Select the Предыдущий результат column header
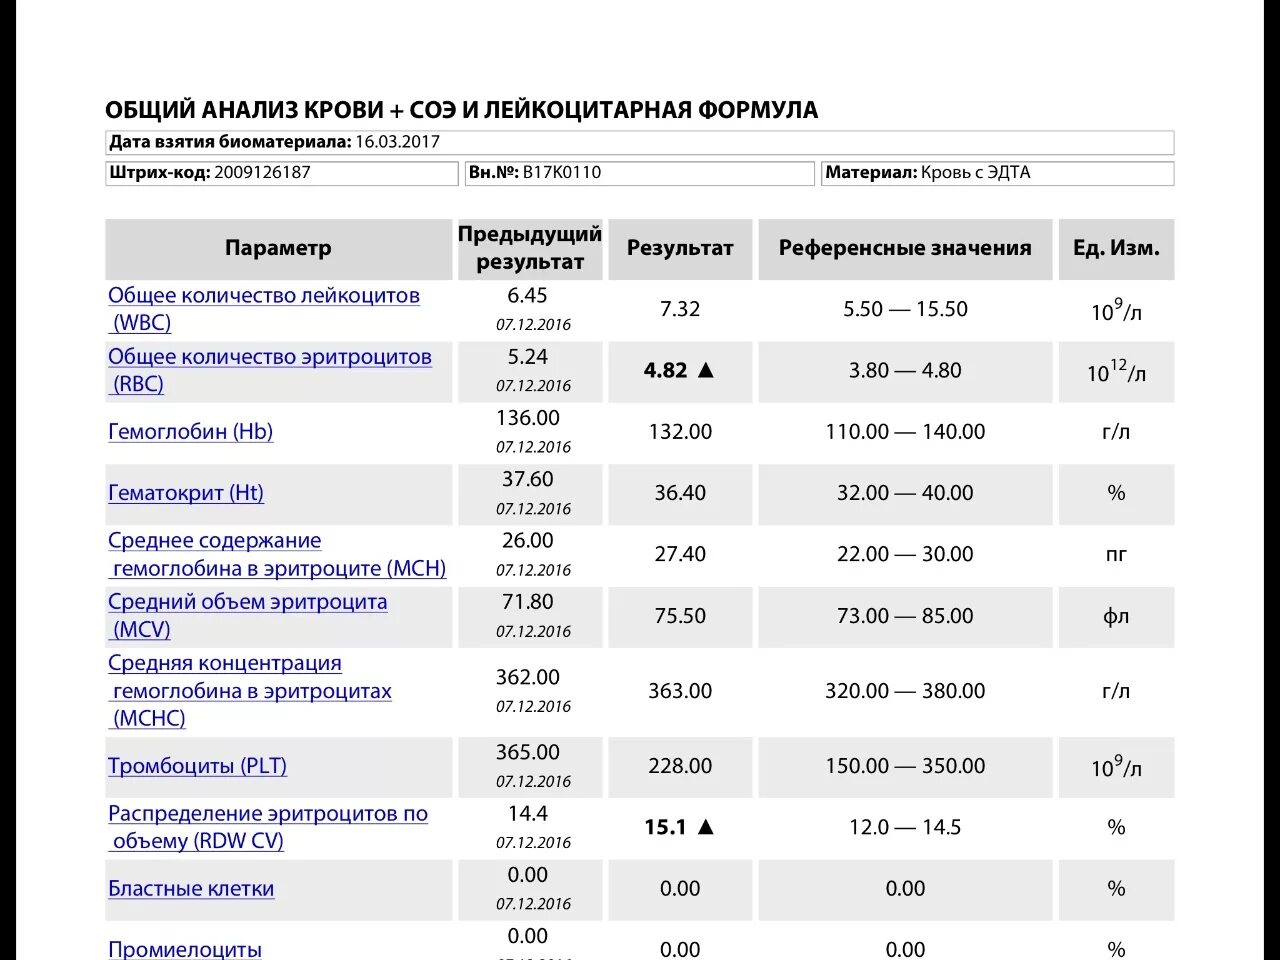Screen dimensions: 1280x960 click(530, 248)
